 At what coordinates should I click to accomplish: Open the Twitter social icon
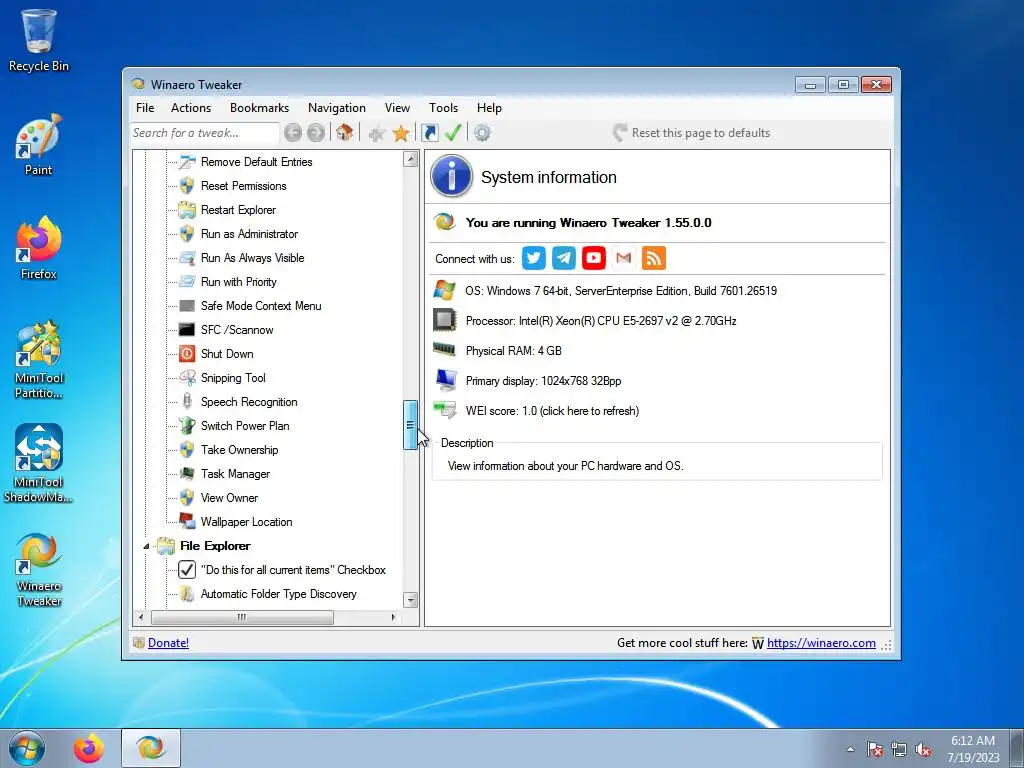(534, 258)
